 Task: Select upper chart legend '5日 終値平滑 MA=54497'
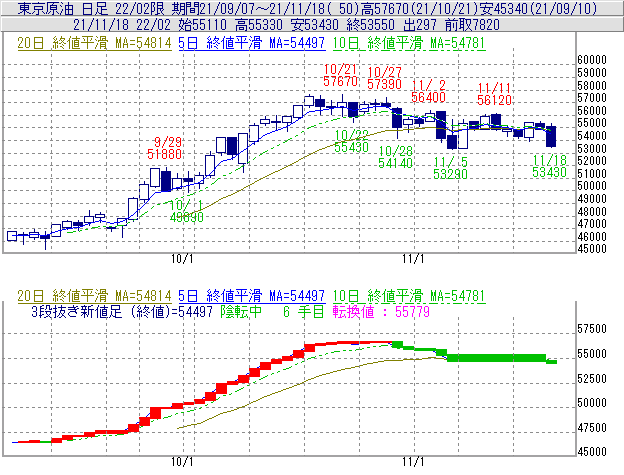(252, 43)
